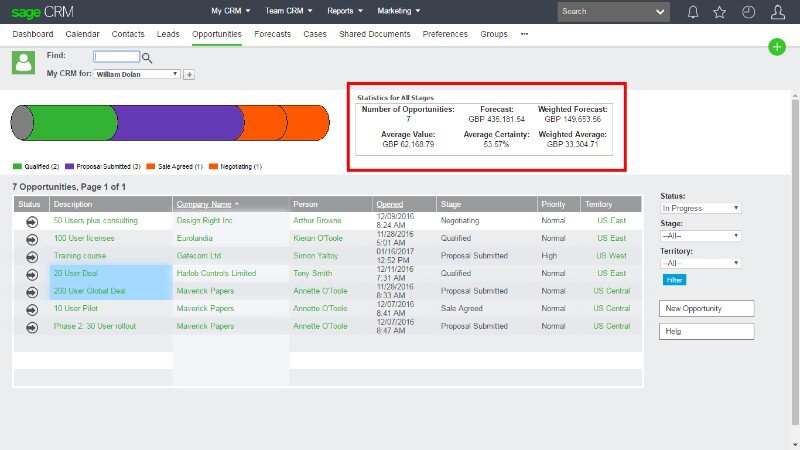Click the purple Proposal Submitted pipeline segment
The width and height of the screenshot is (800, 450).
(178, 123)
